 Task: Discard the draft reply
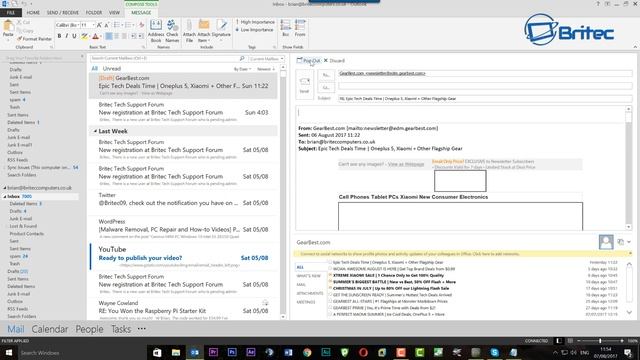click(x=334, y=60)
